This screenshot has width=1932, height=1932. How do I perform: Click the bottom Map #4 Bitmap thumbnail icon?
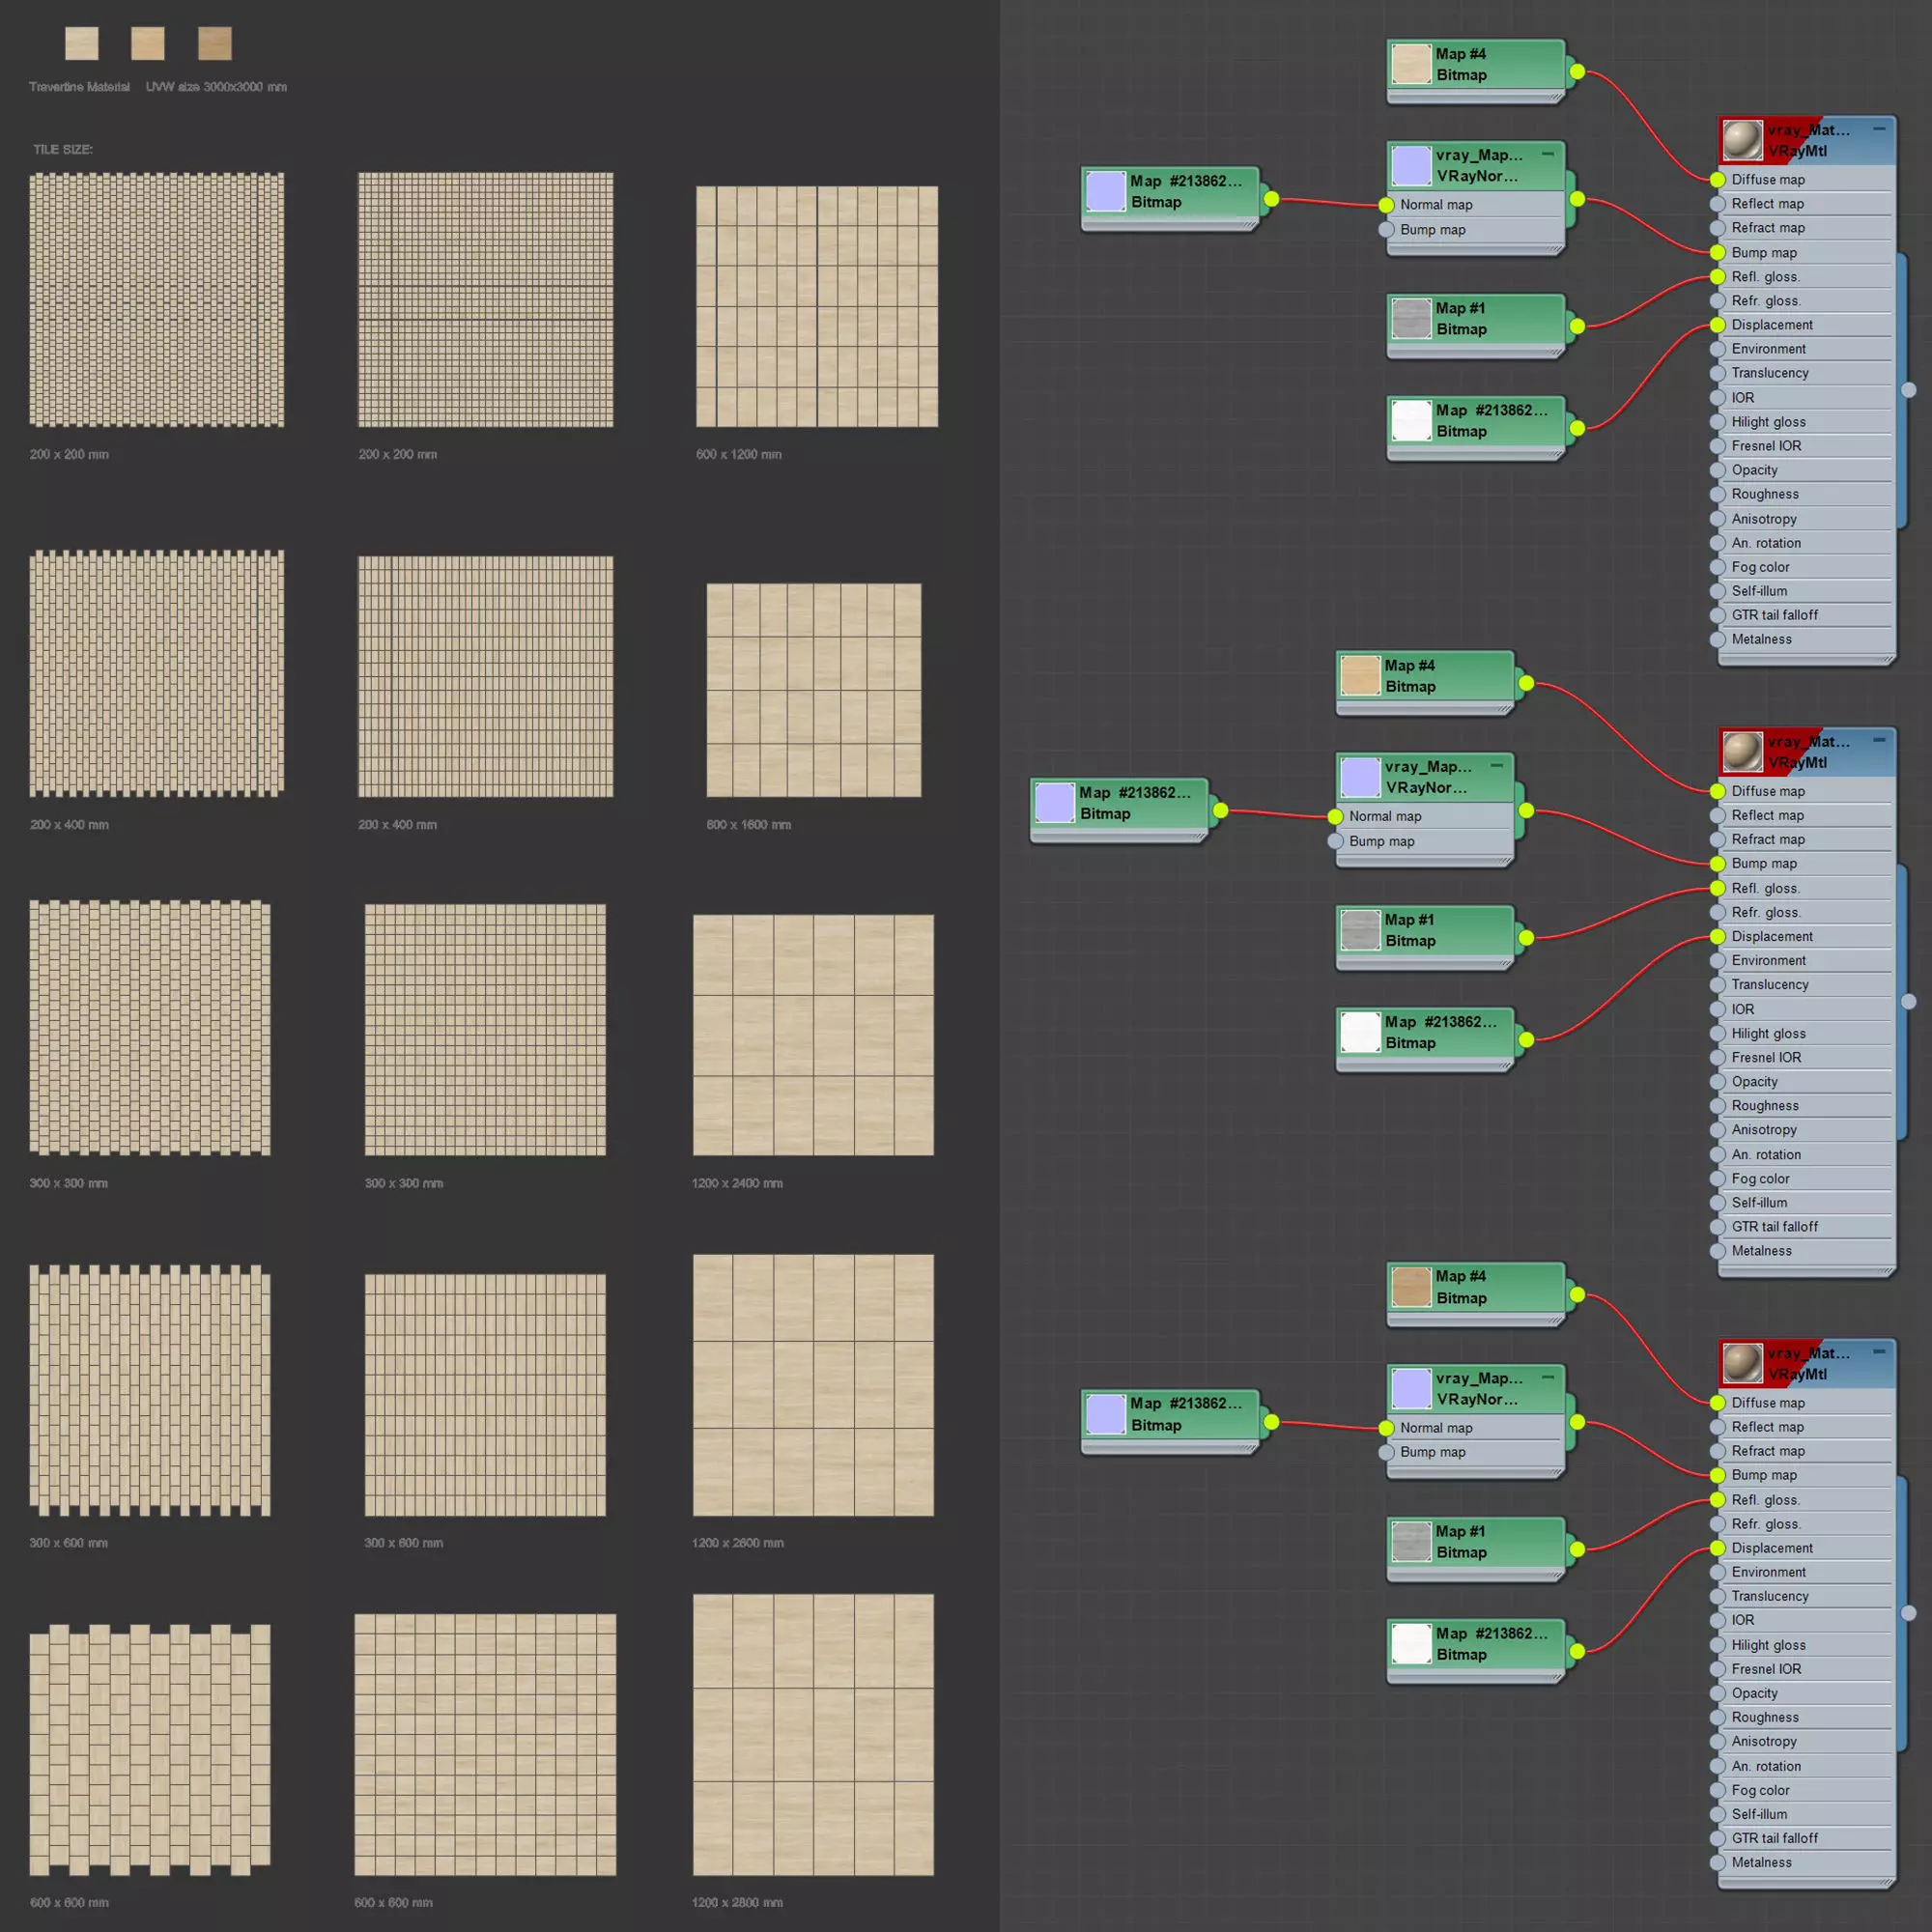point(1411,1287)
